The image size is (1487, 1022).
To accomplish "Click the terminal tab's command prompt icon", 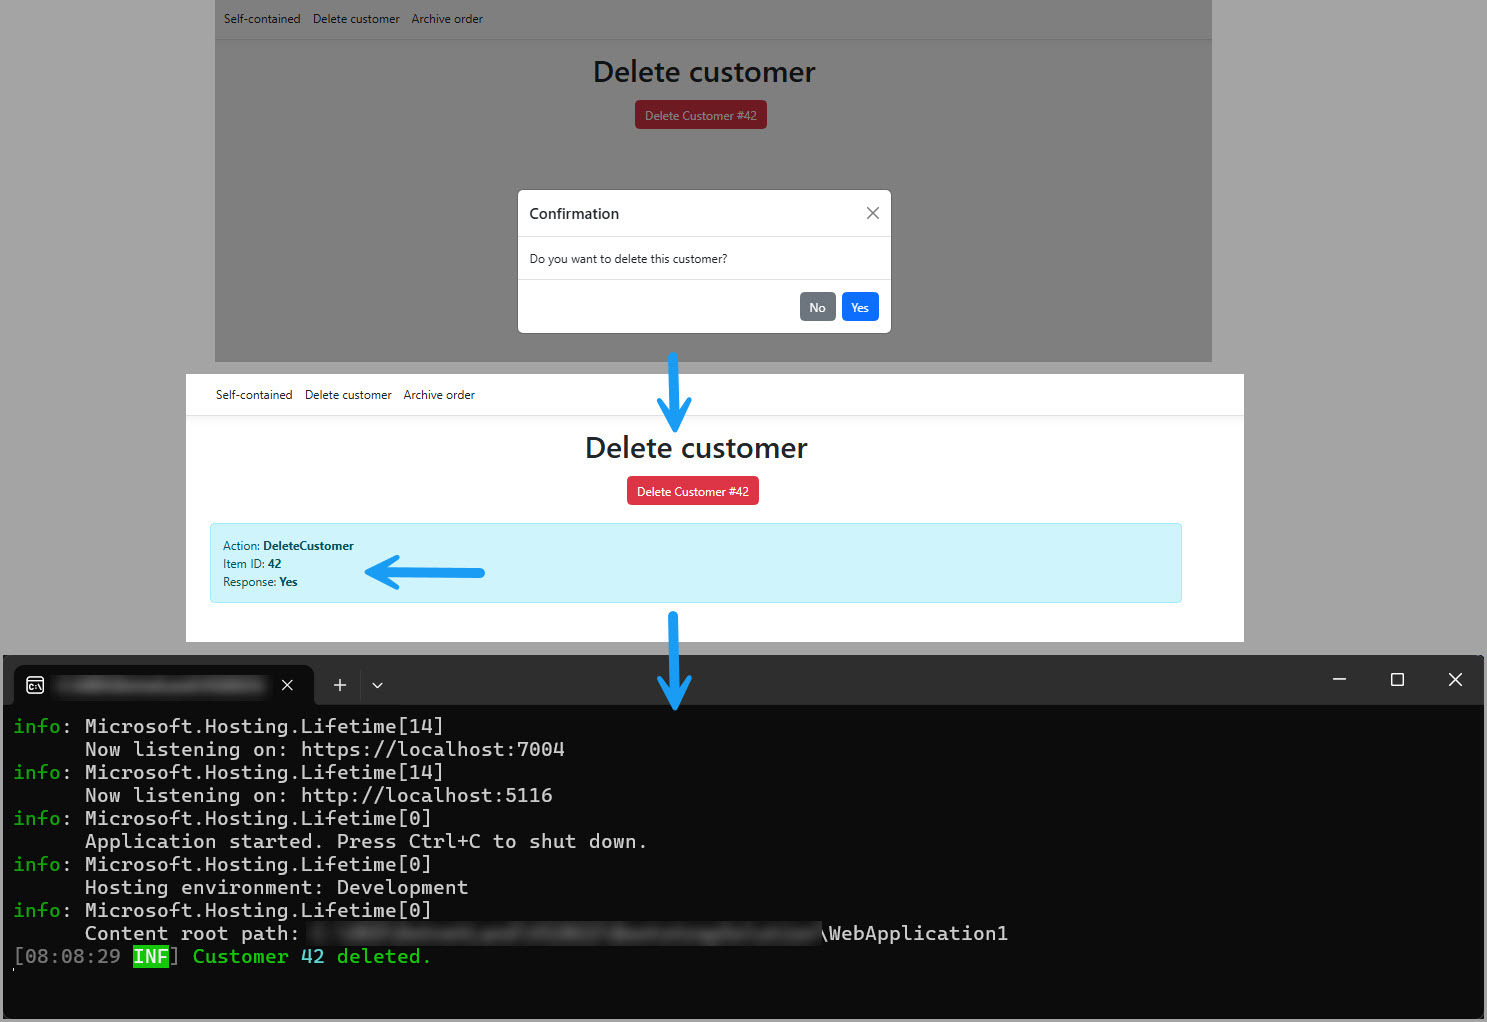I will click(35, 685).
